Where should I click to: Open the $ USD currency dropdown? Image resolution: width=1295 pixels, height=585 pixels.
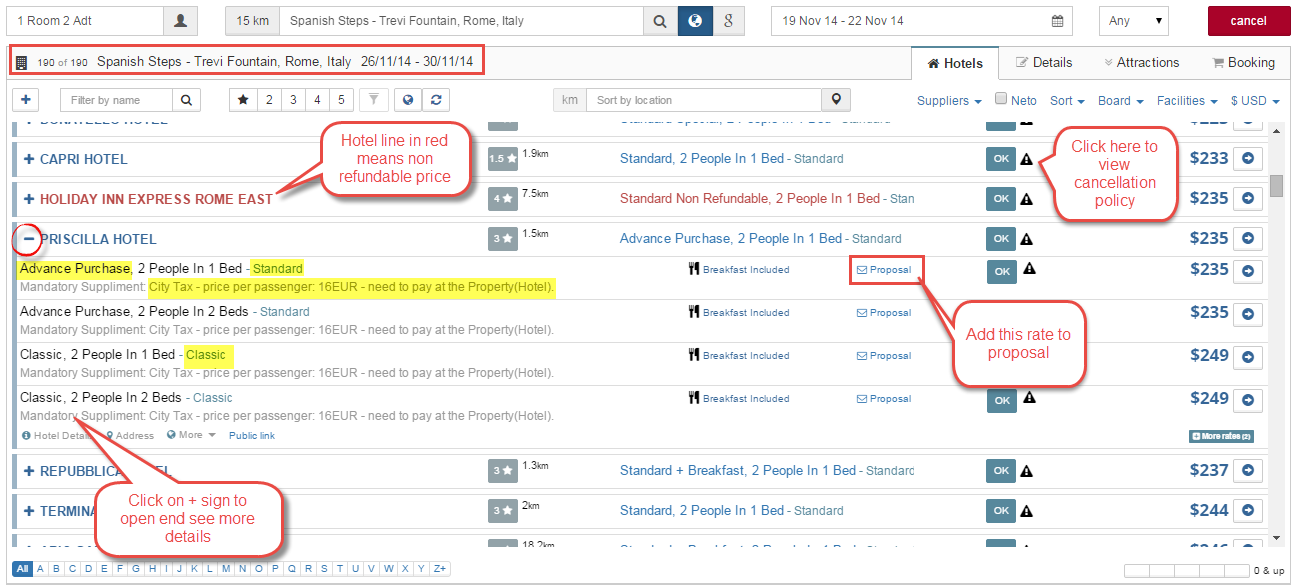click(1255, 100)
